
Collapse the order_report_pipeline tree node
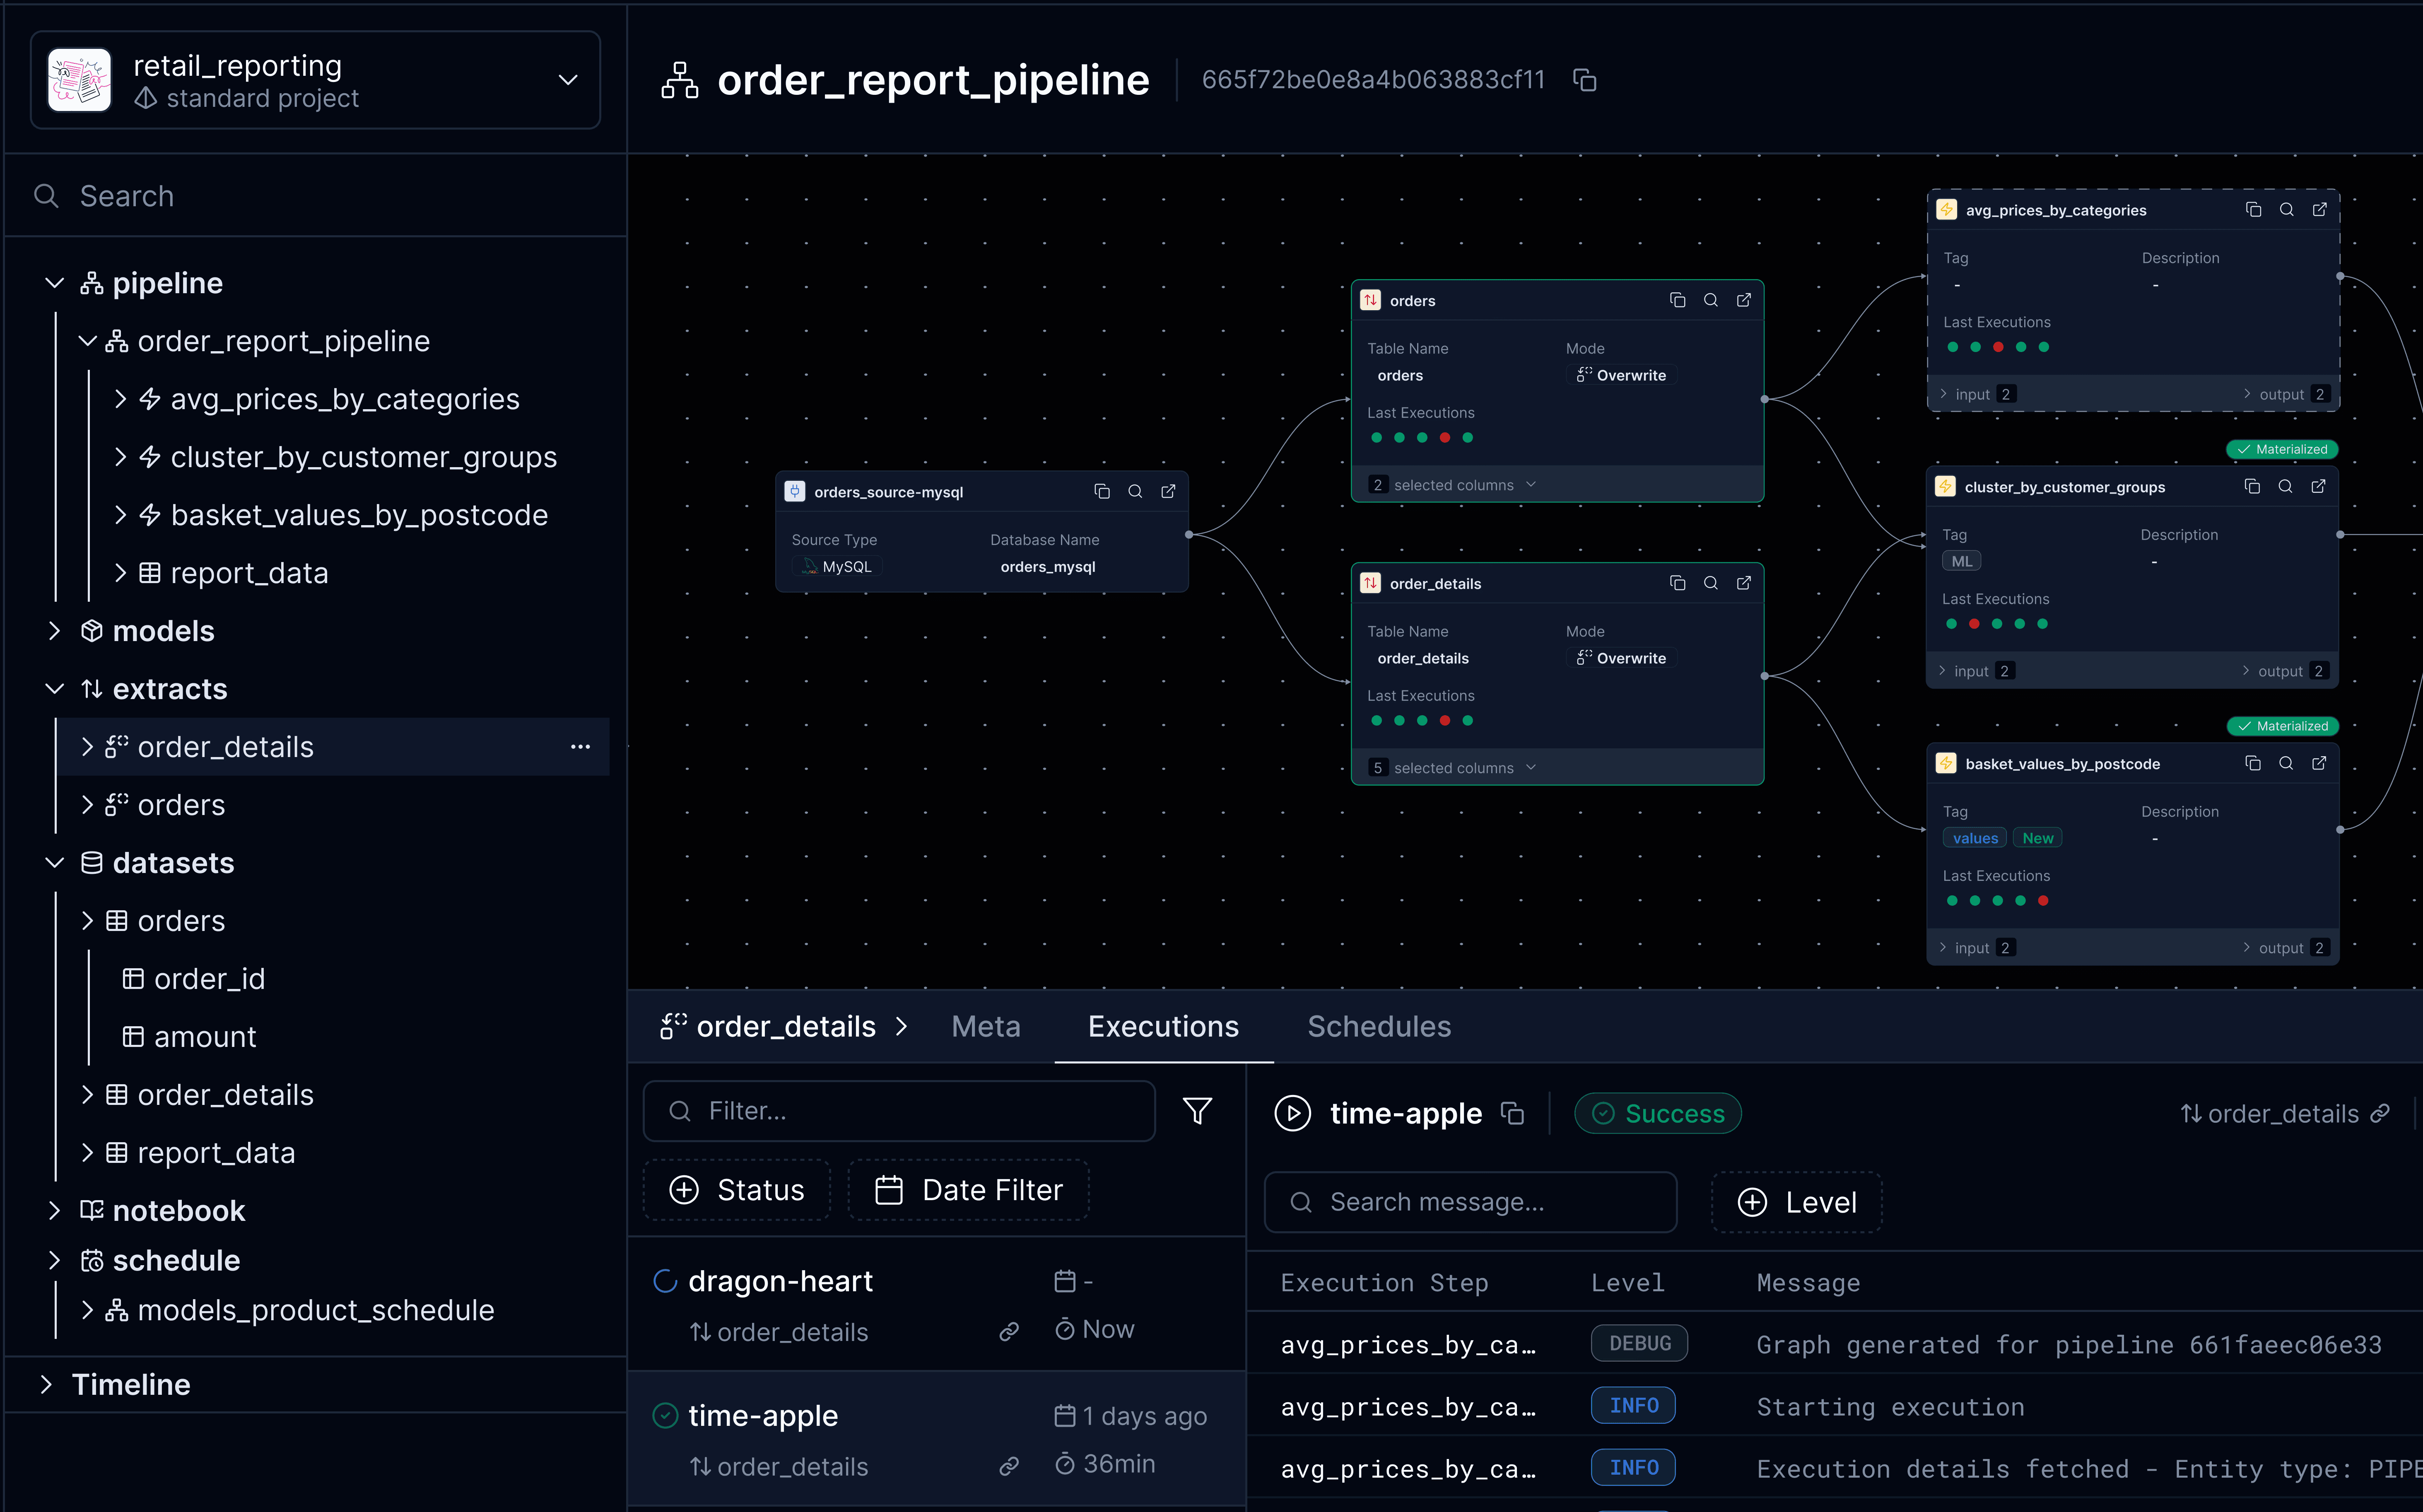click(88, 341)
